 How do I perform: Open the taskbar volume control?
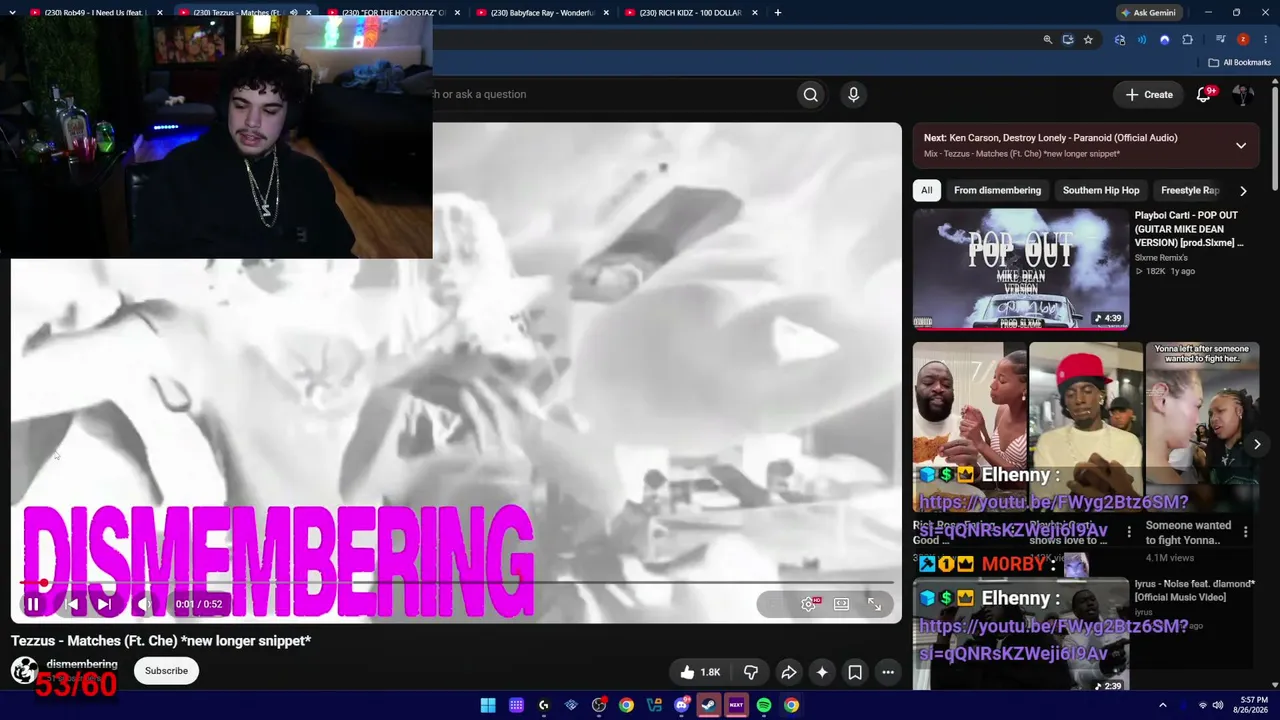[x=1218, y=705]
